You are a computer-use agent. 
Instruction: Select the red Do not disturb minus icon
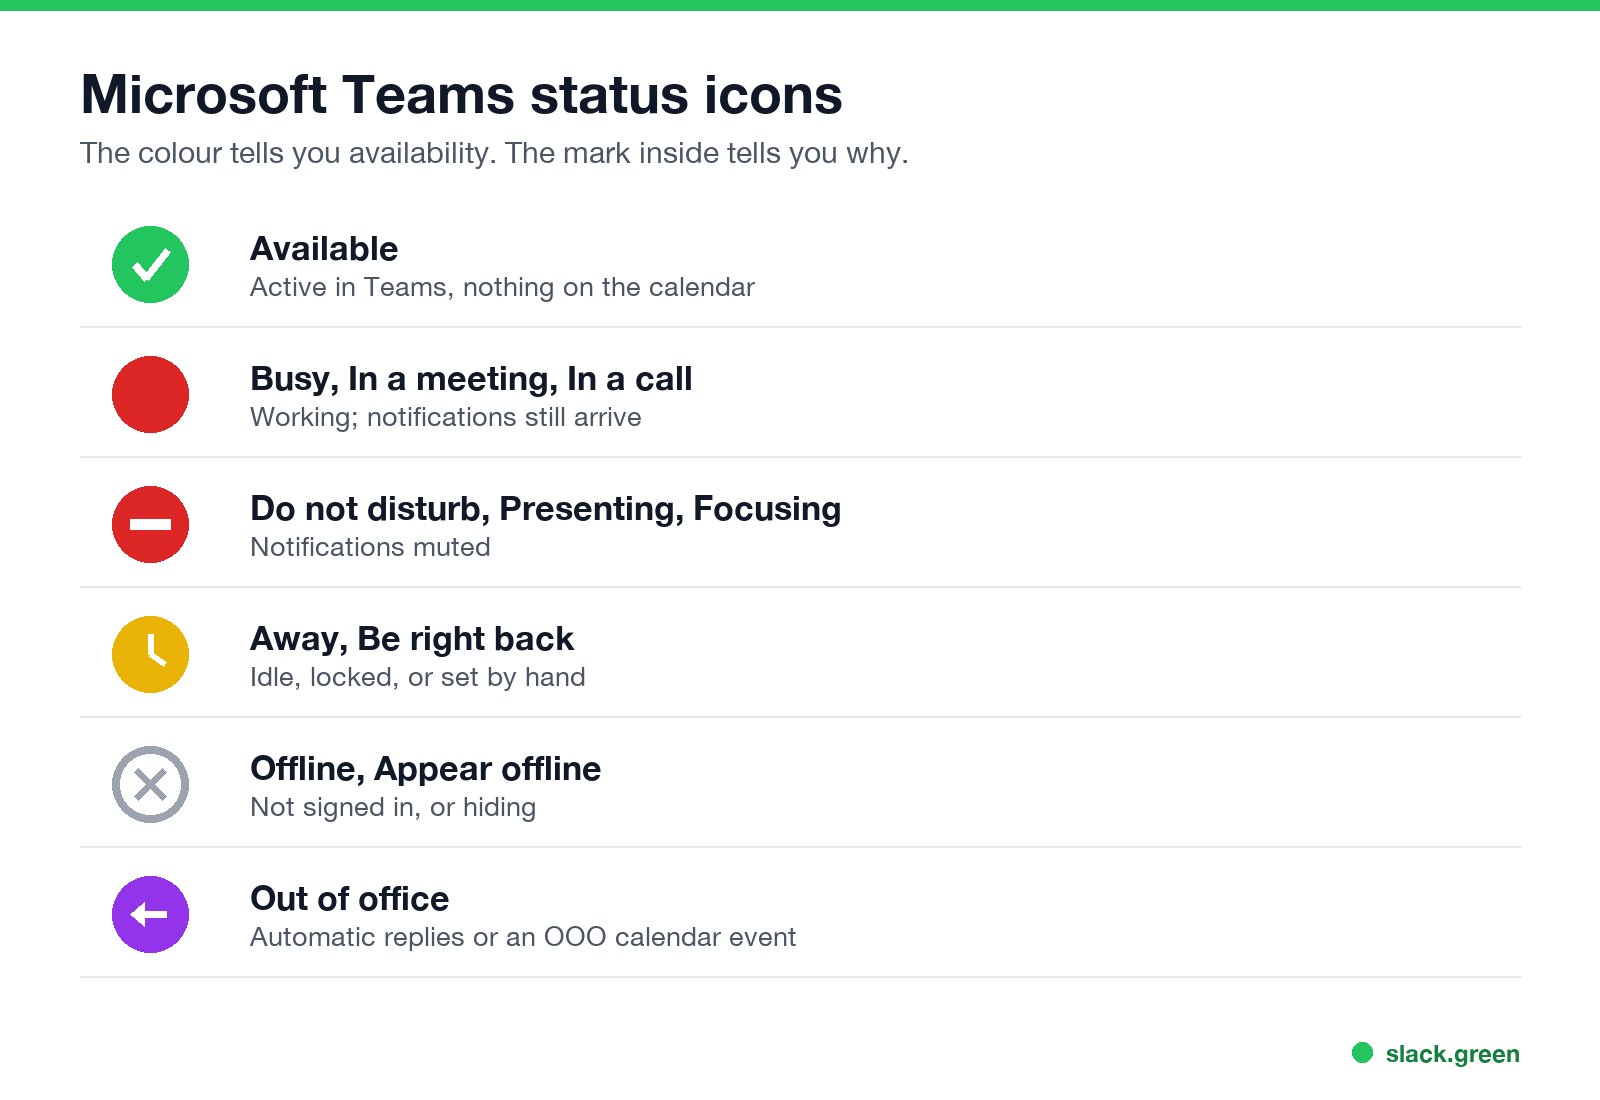[150, 525]
